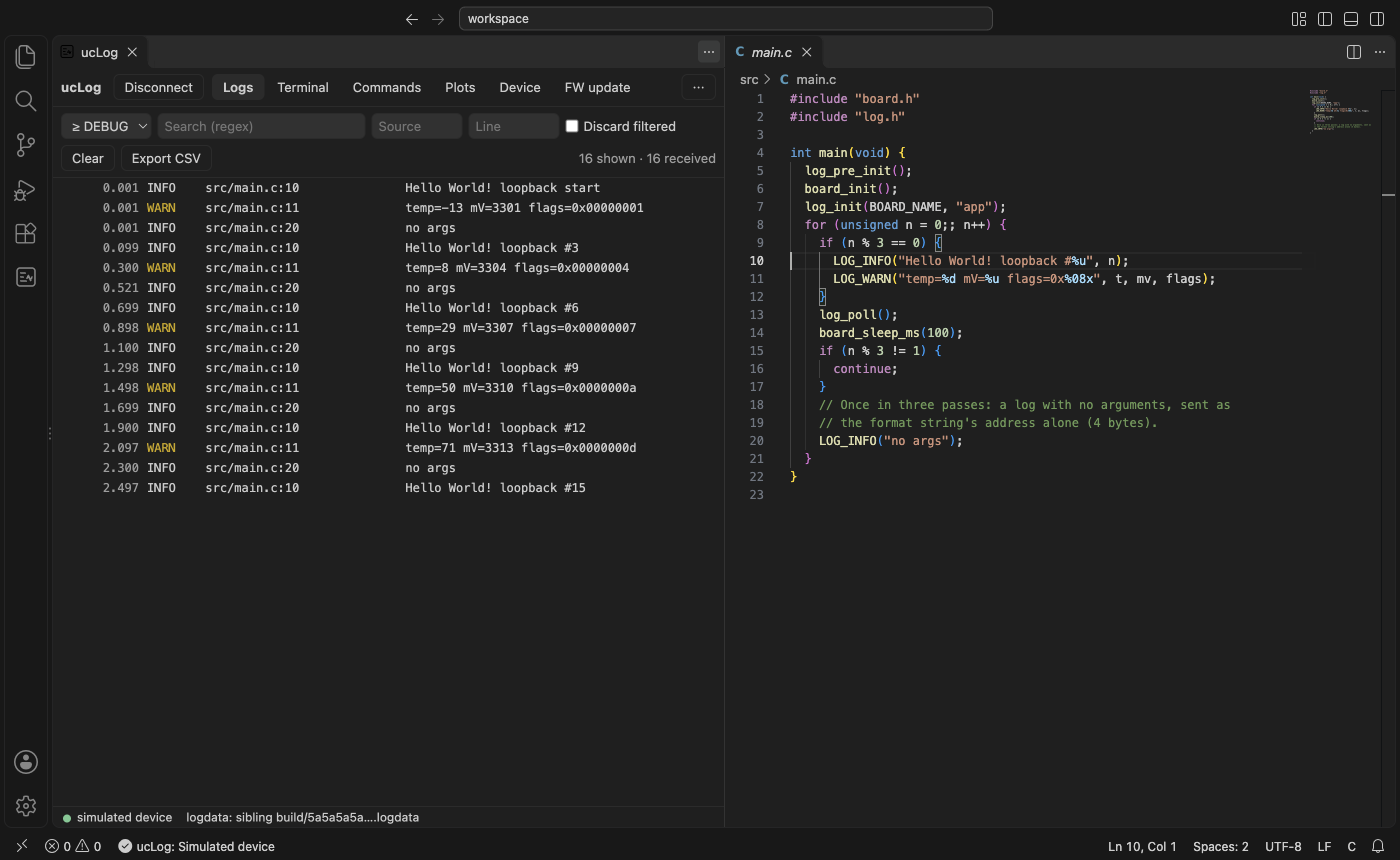Screen dimensions: 1400x860
Task: Focus the Line filter field
Action: point(514,126)
